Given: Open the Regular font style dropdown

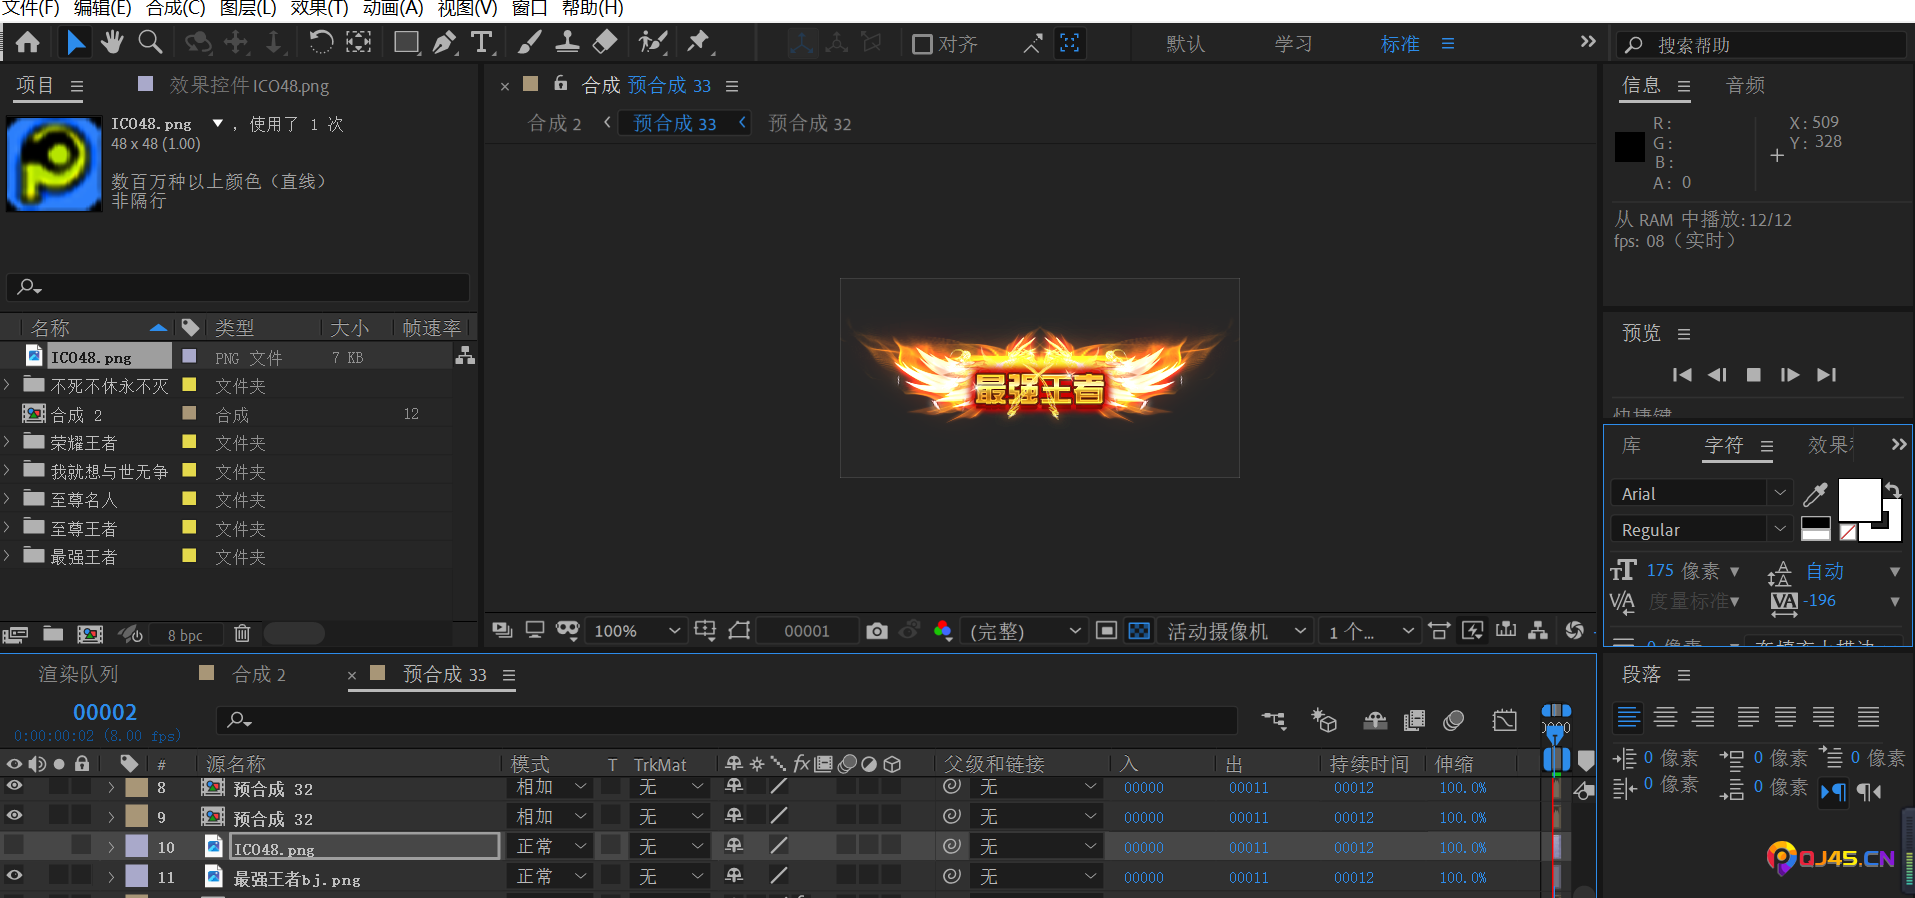Looking at the screenshot, I should click(1701, 529).
